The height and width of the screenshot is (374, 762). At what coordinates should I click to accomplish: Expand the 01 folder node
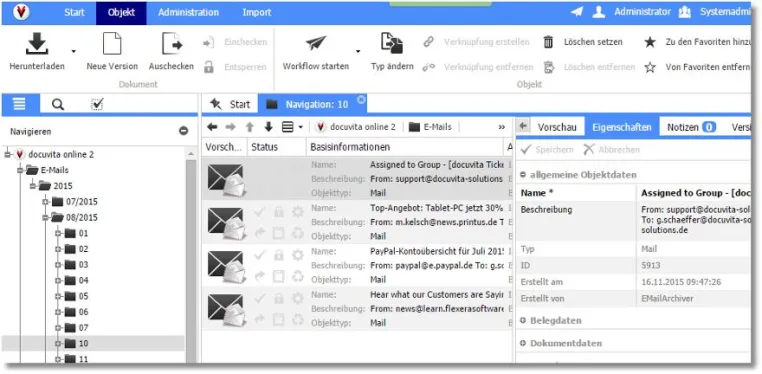[x=58, y=234]
